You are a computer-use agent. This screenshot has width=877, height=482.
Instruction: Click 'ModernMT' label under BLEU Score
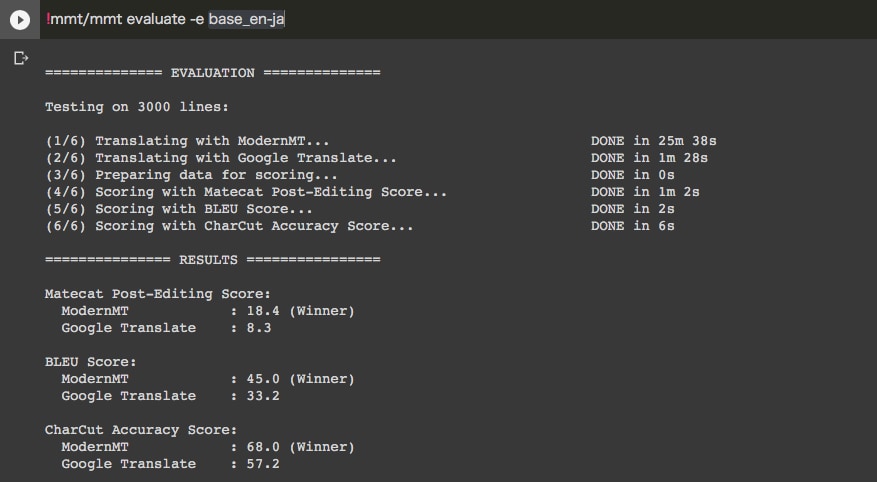95,379
